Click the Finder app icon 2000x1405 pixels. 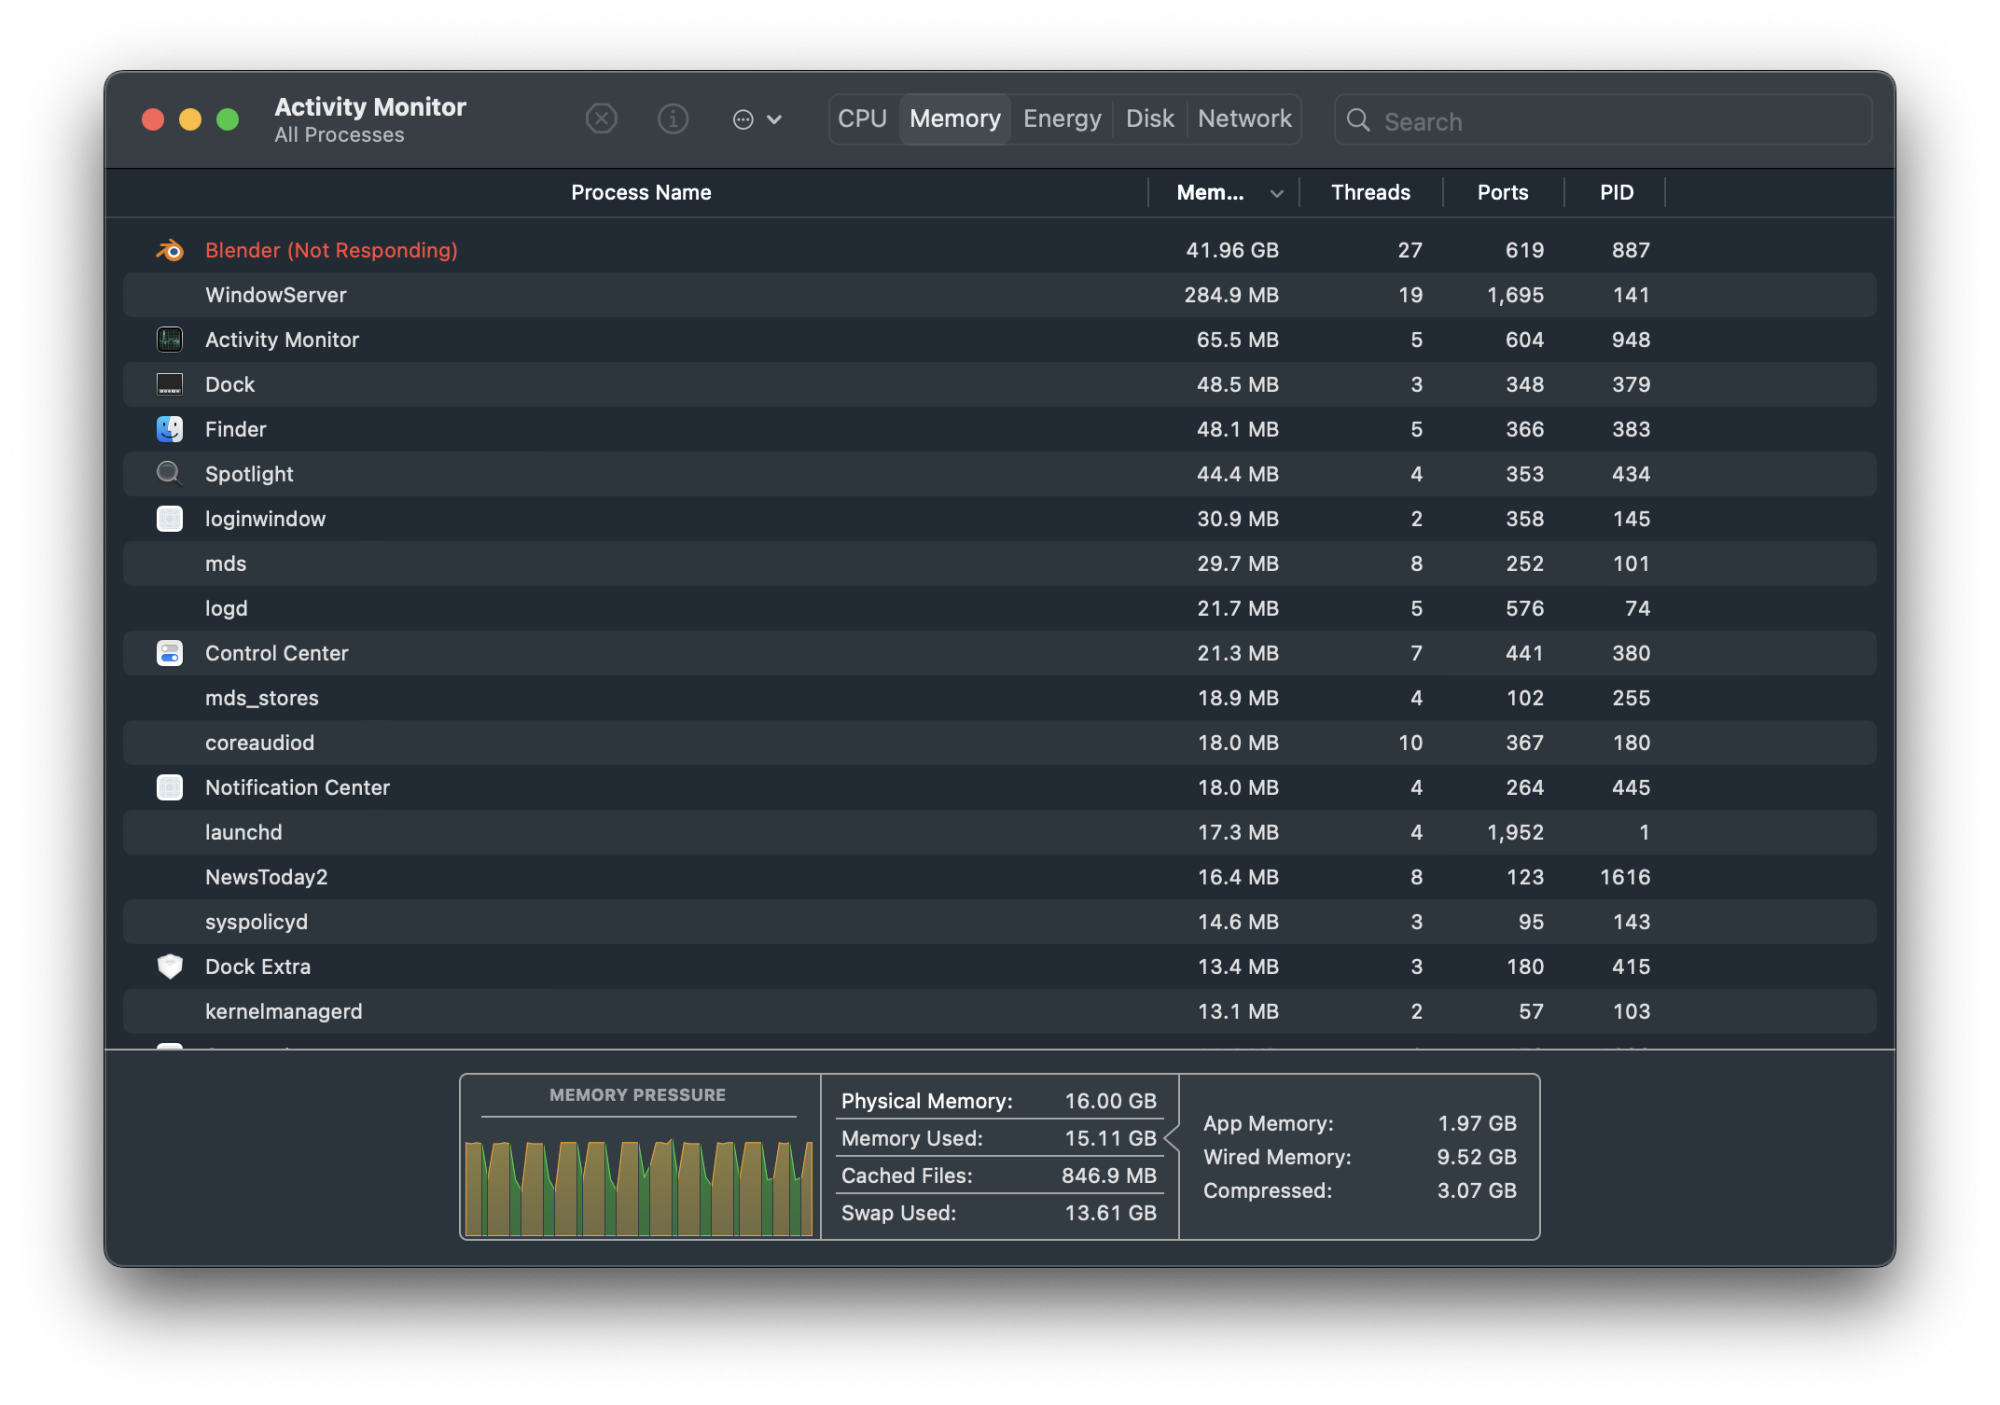tap(172, 430)
